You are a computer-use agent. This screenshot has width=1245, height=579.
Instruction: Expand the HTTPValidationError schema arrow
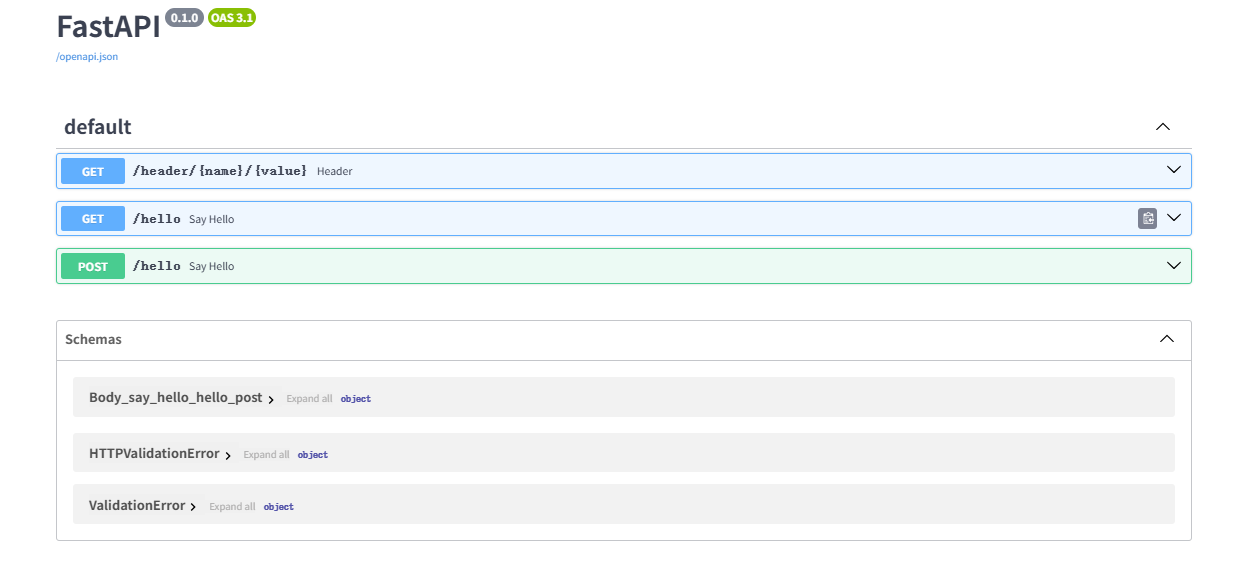point(228,455)
